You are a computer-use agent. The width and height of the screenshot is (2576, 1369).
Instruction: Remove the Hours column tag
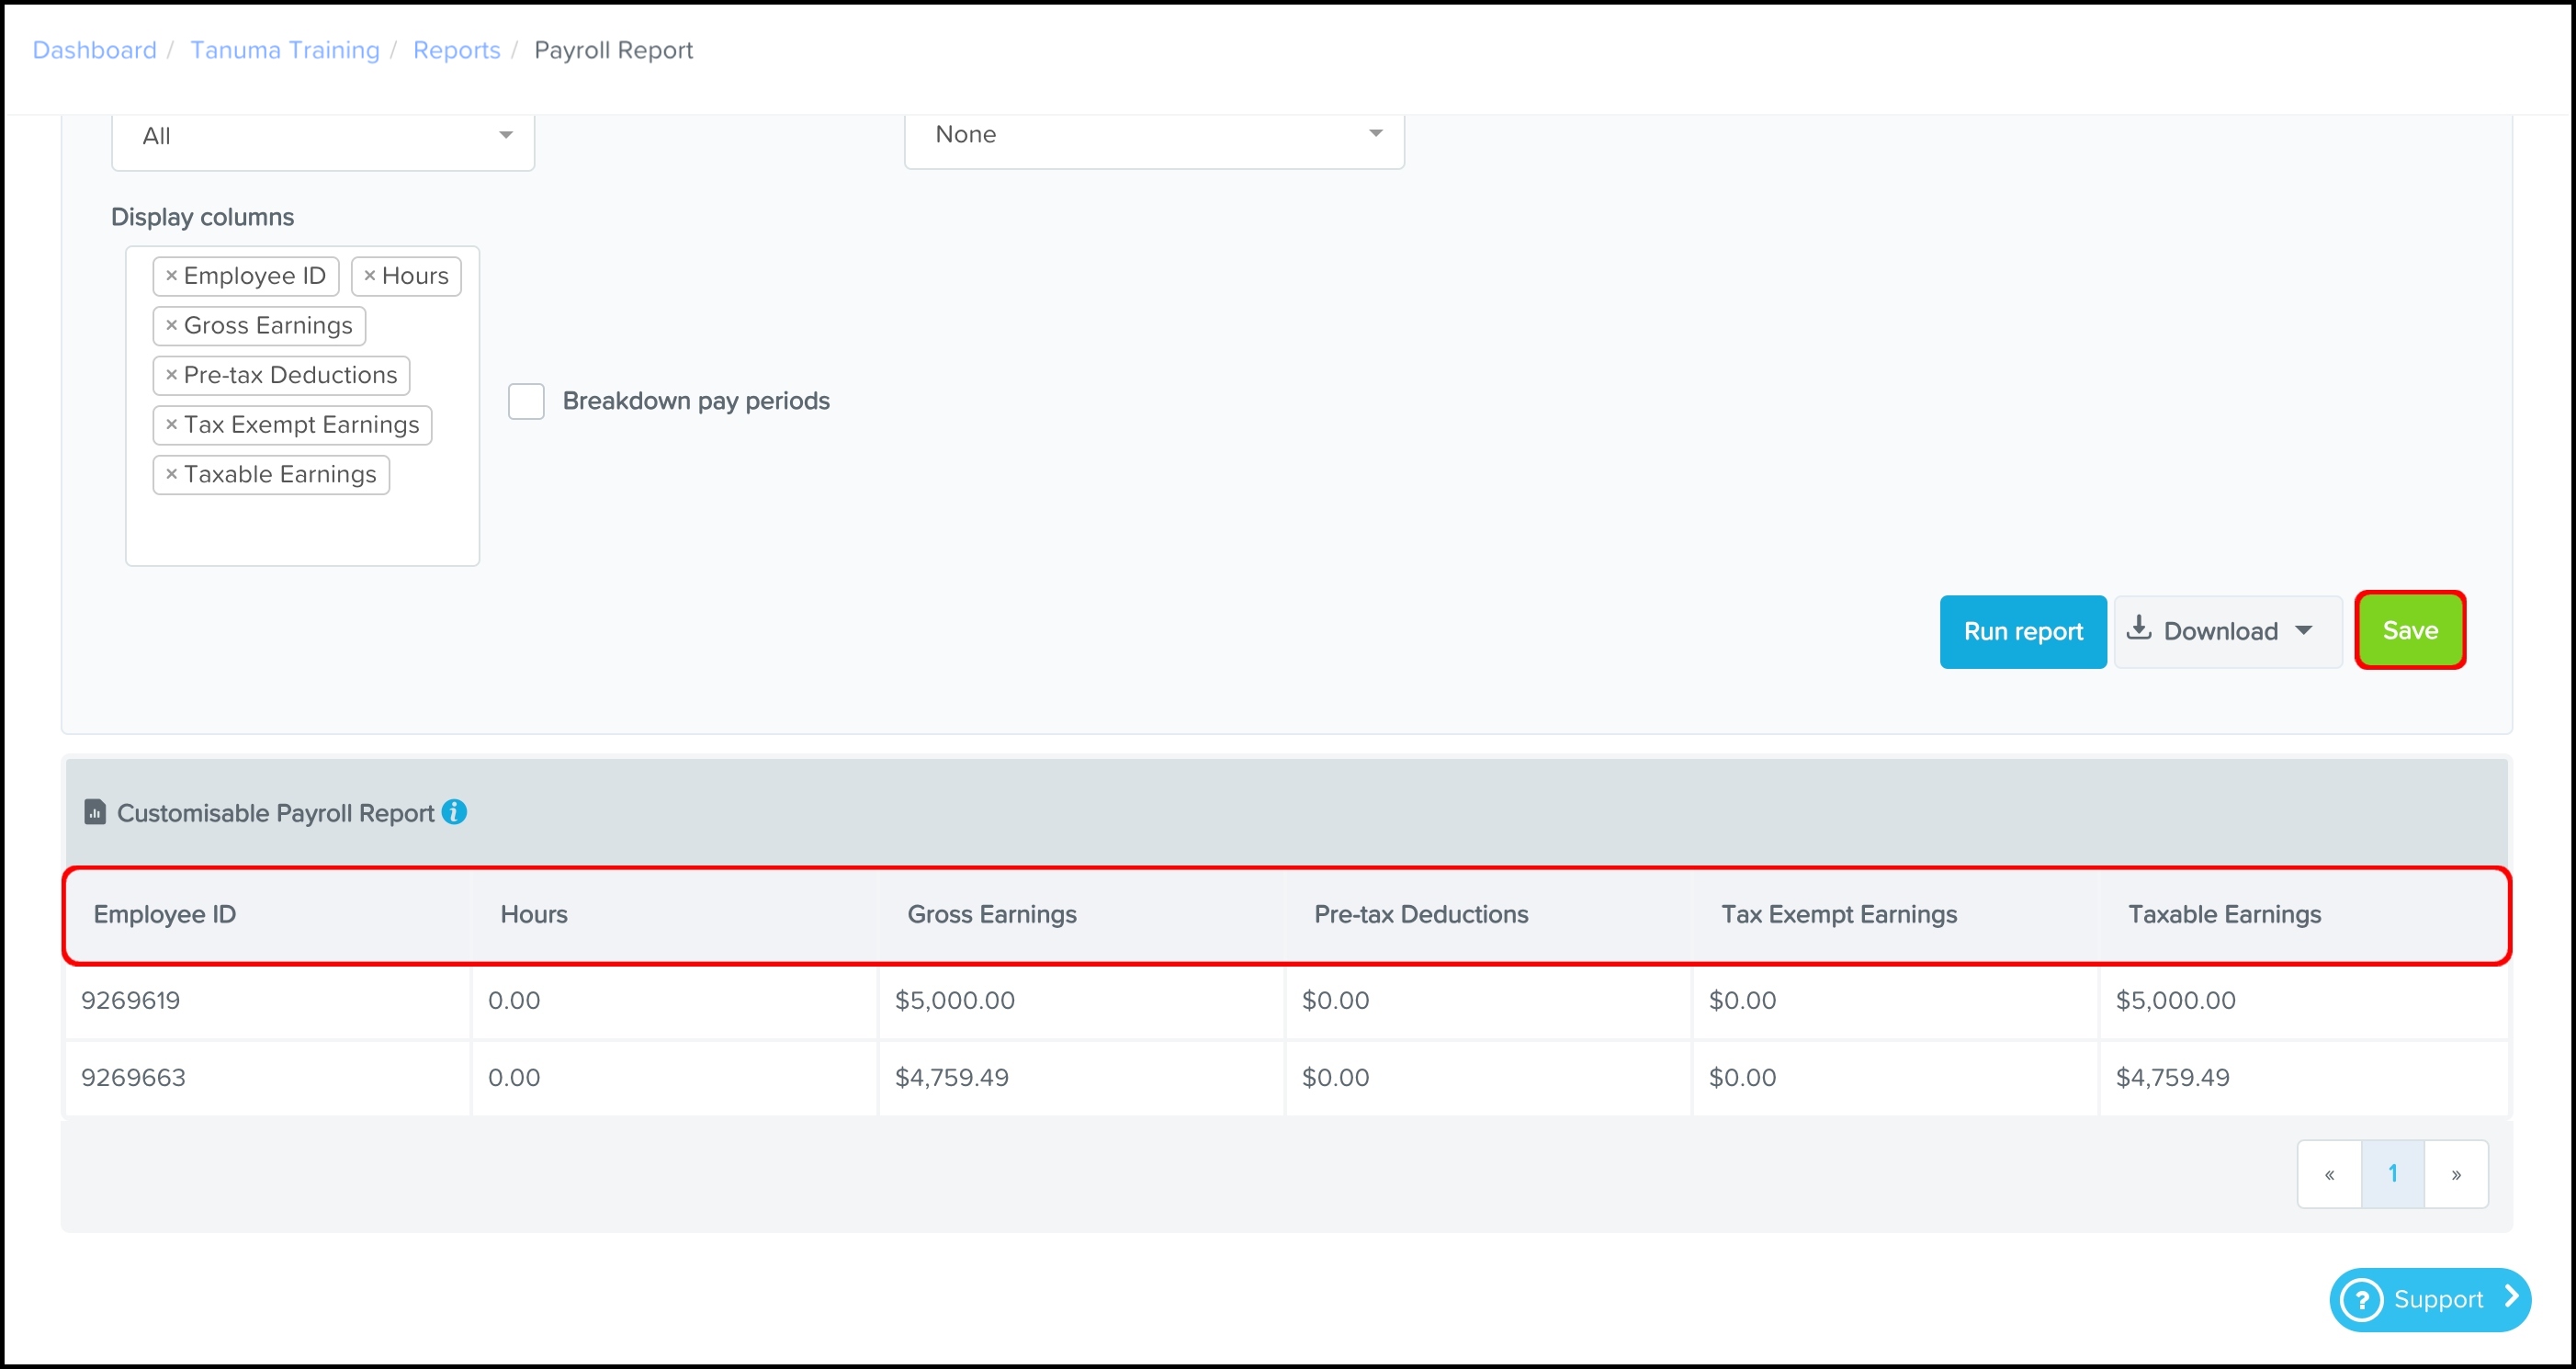(369, 276)
